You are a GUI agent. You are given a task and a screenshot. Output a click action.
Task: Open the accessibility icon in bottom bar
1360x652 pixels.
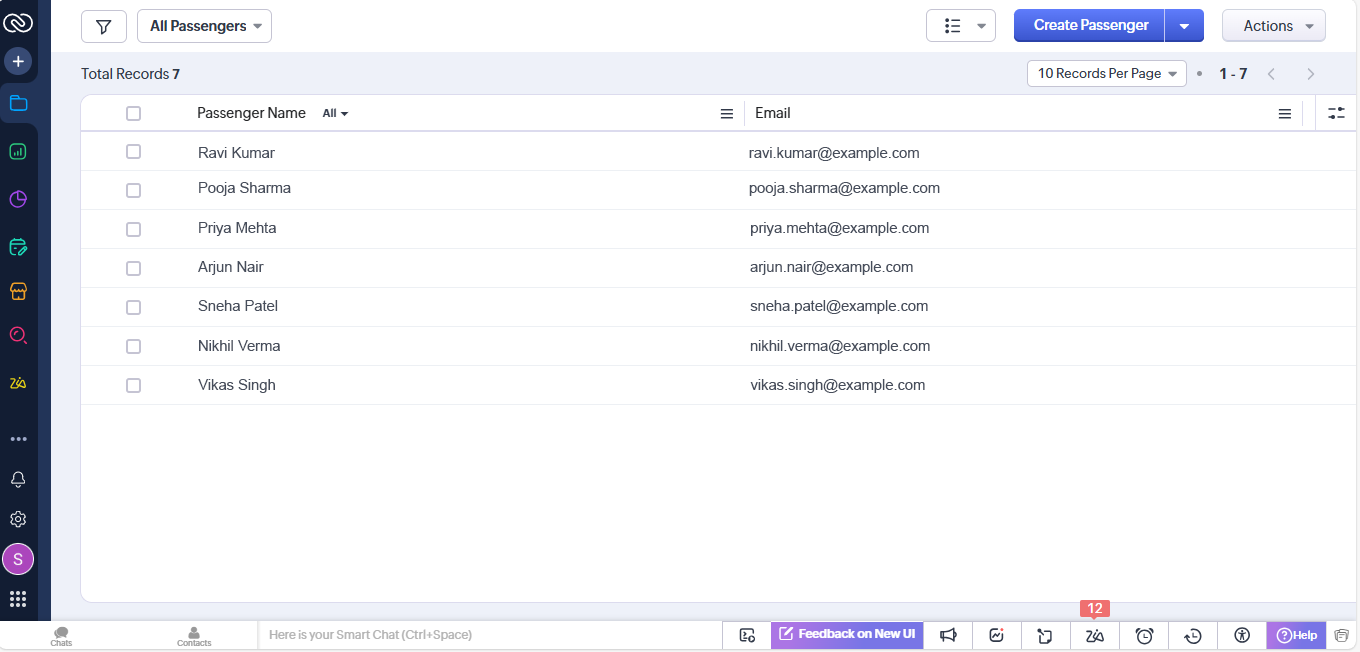(1242, 635)
